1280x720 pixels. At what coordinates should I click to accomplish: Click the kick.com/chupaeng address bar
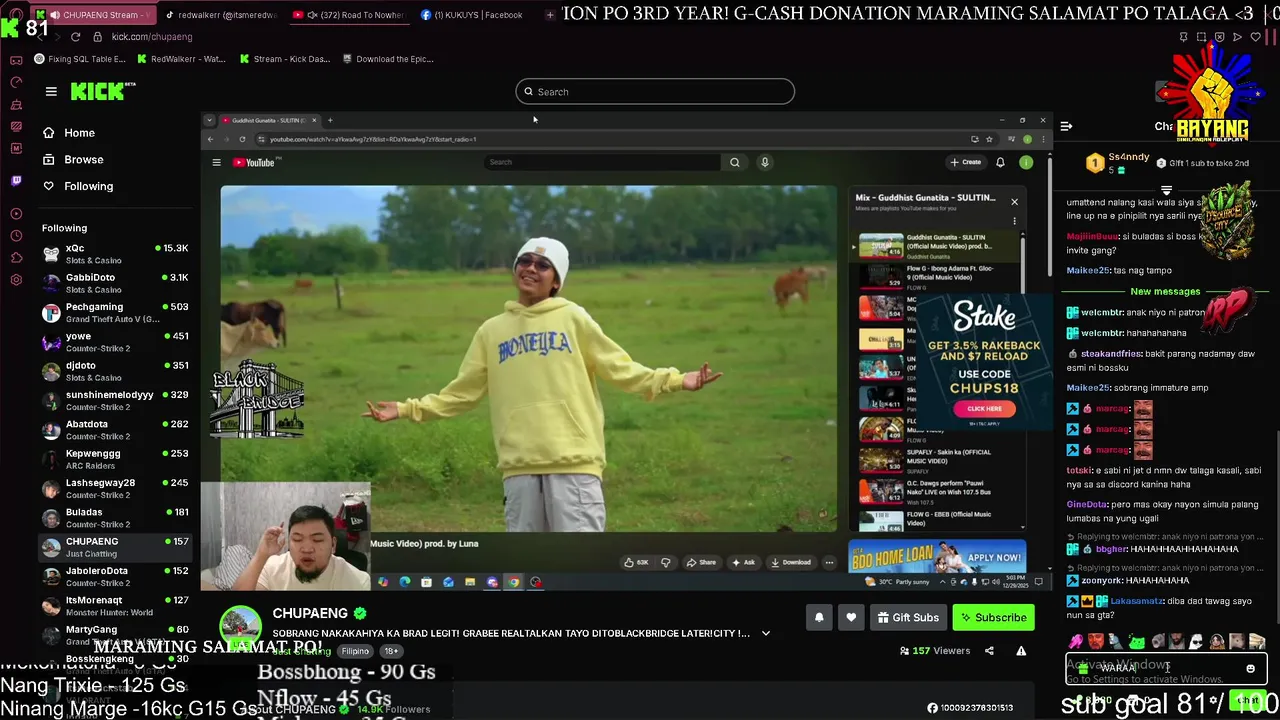click(x=152, y=37)
